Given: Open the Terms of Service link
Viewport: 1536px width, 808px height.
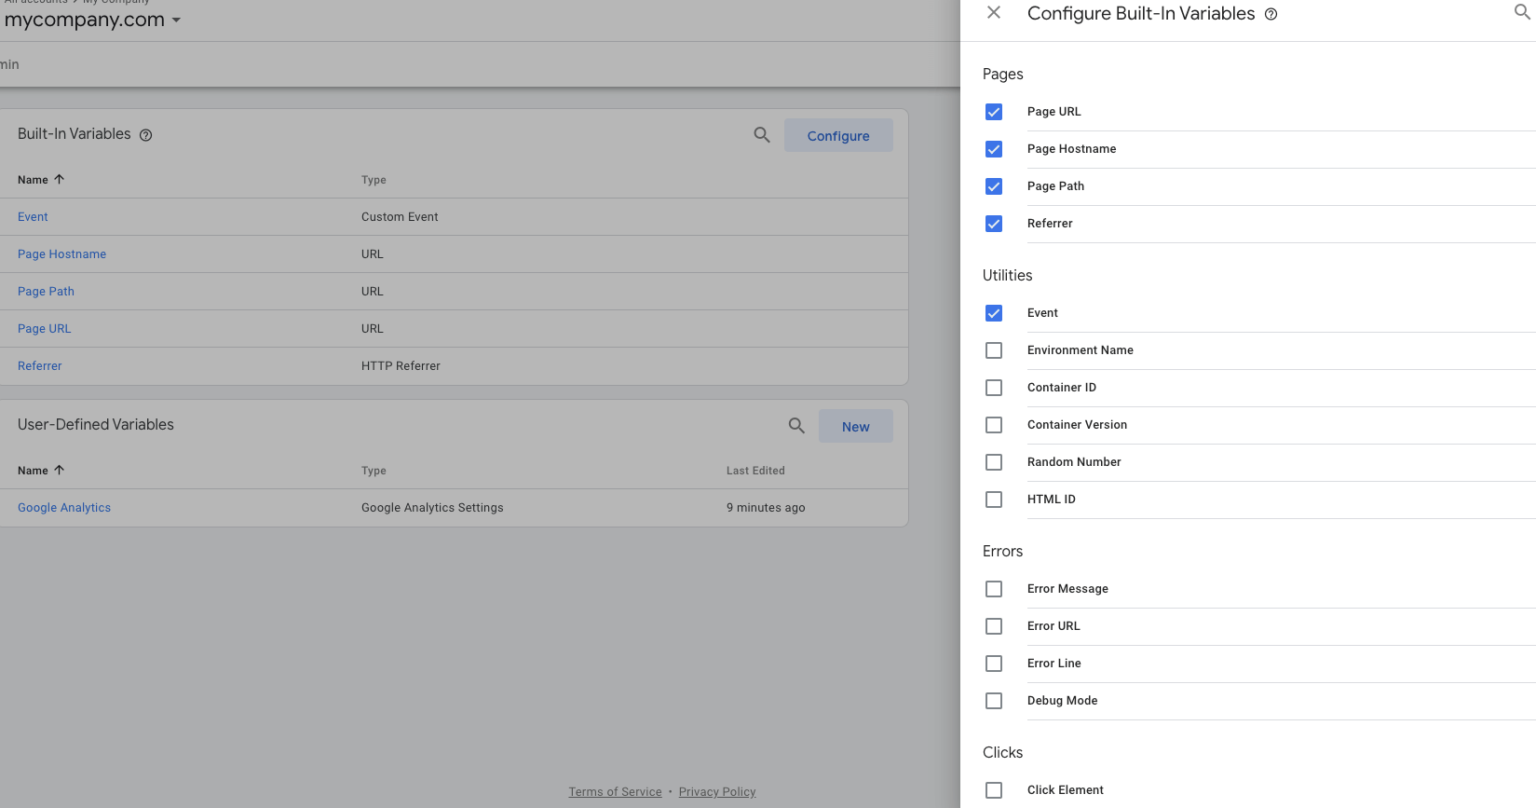Looking at the screenshot, I should (614, 791).
